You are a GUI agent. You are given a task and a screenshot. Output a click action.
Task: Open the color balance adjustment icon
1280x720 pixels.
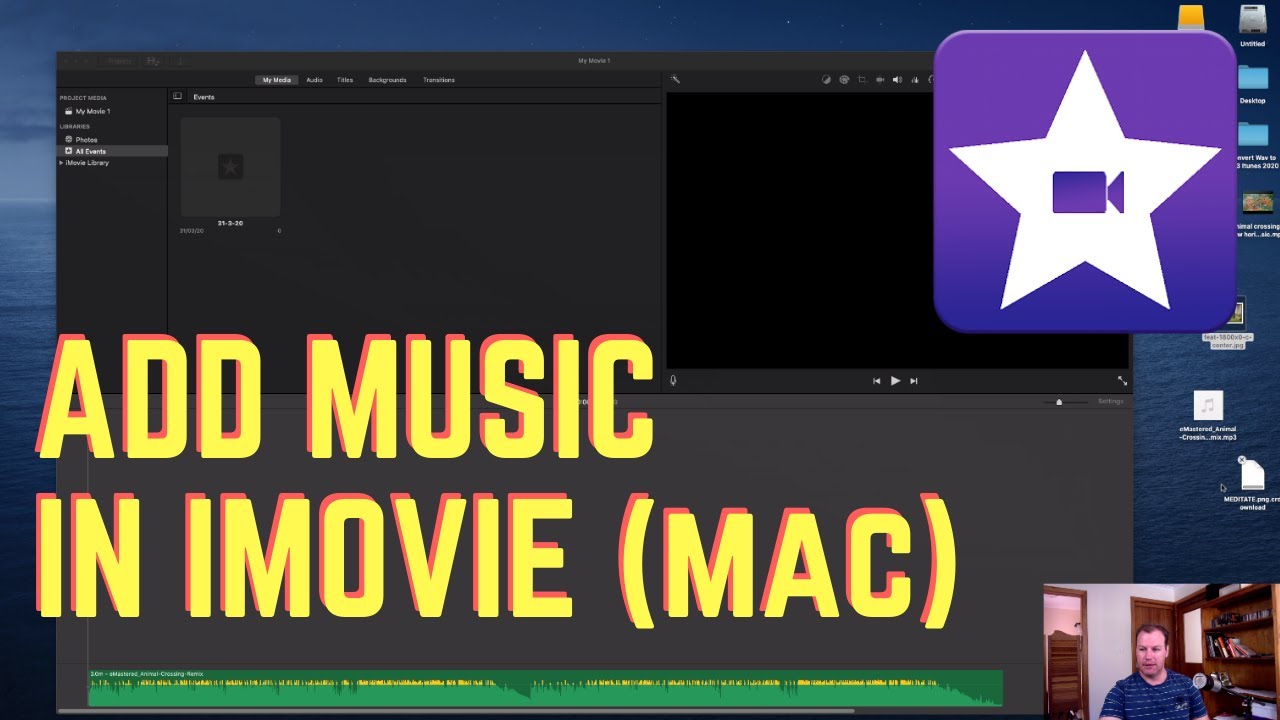pyautogui.click(x=826, y=80)
